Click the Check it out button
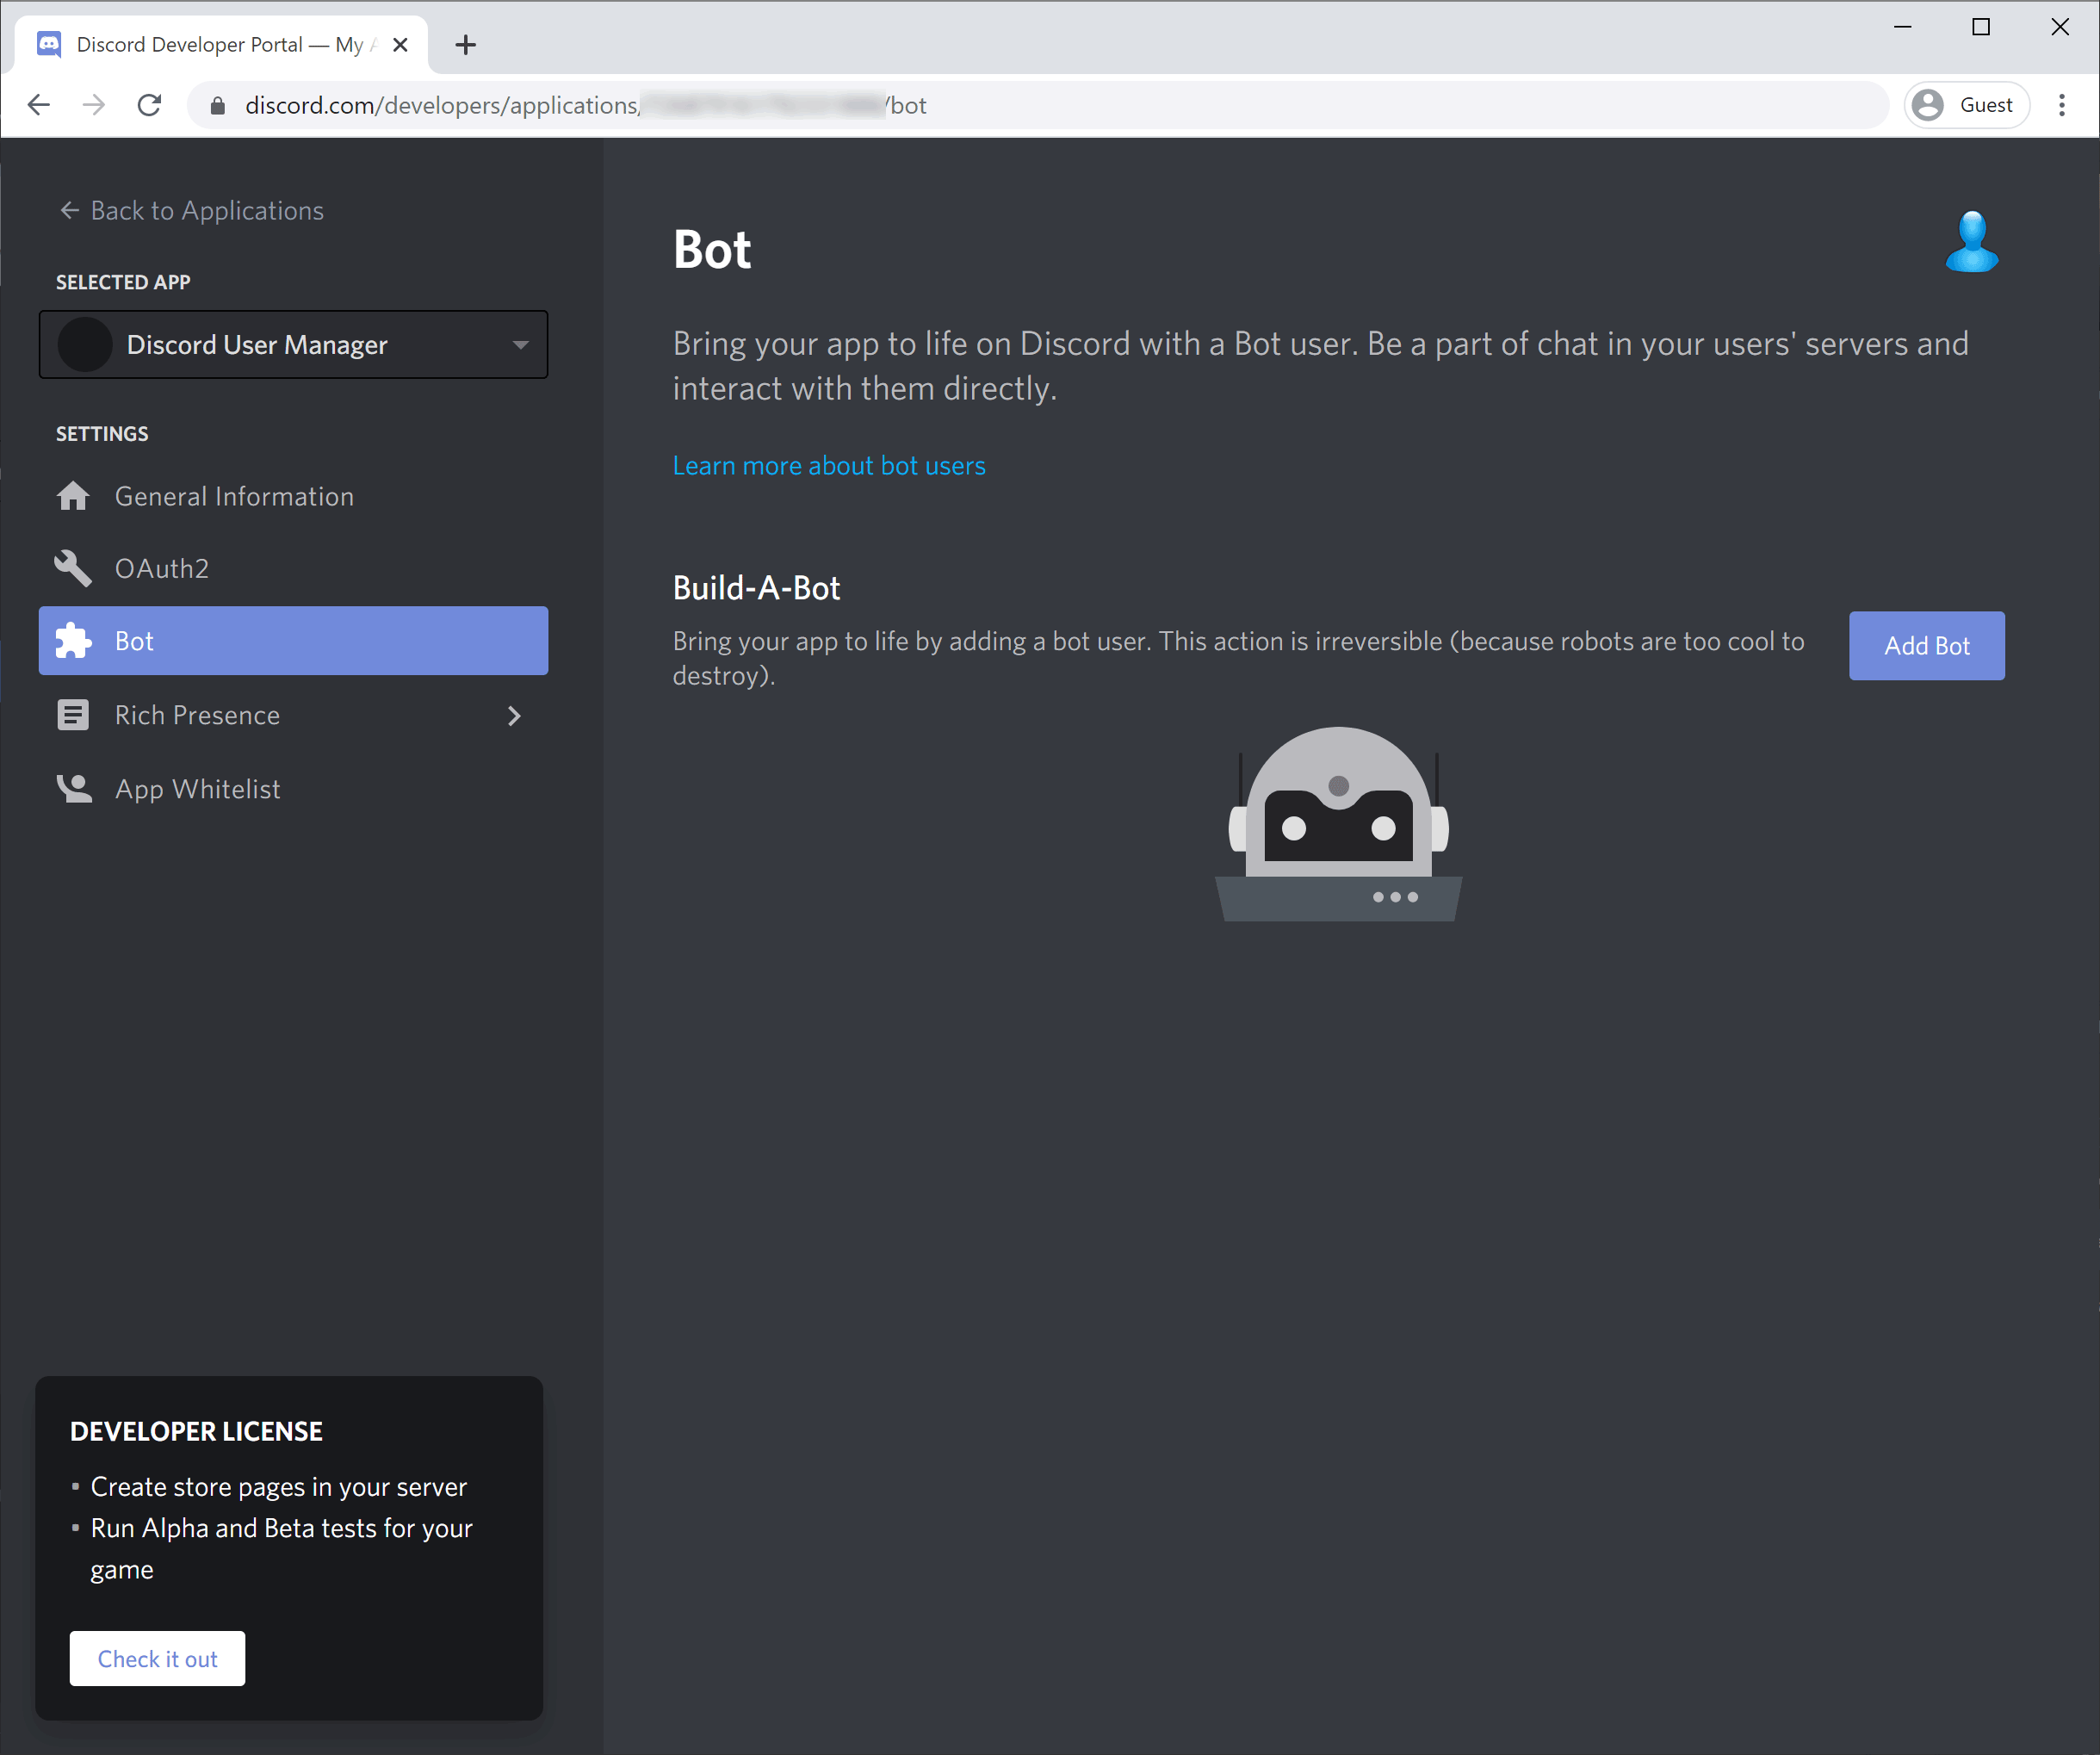The image size is (2100, 1755). tap(157, 1659)
